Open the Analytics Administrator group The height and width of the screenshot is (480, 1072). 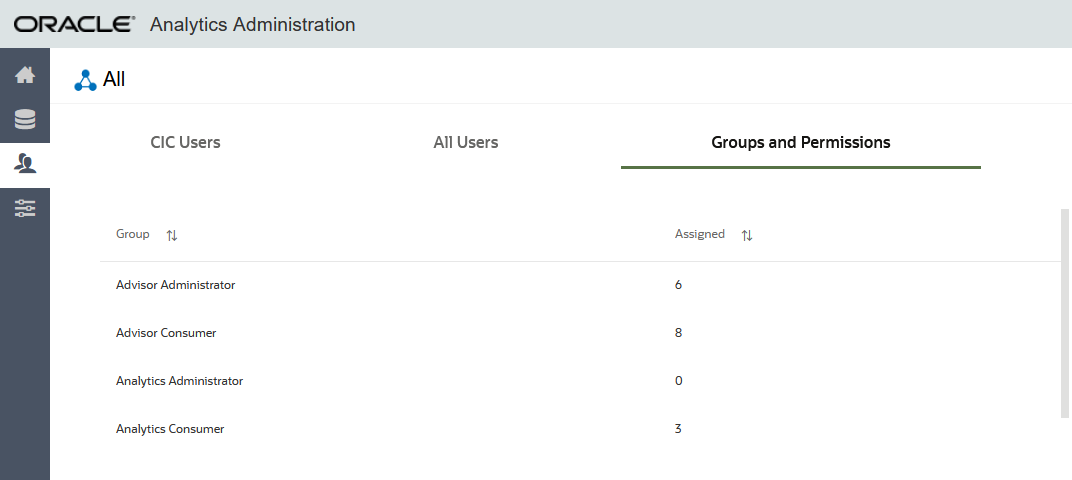180,381
